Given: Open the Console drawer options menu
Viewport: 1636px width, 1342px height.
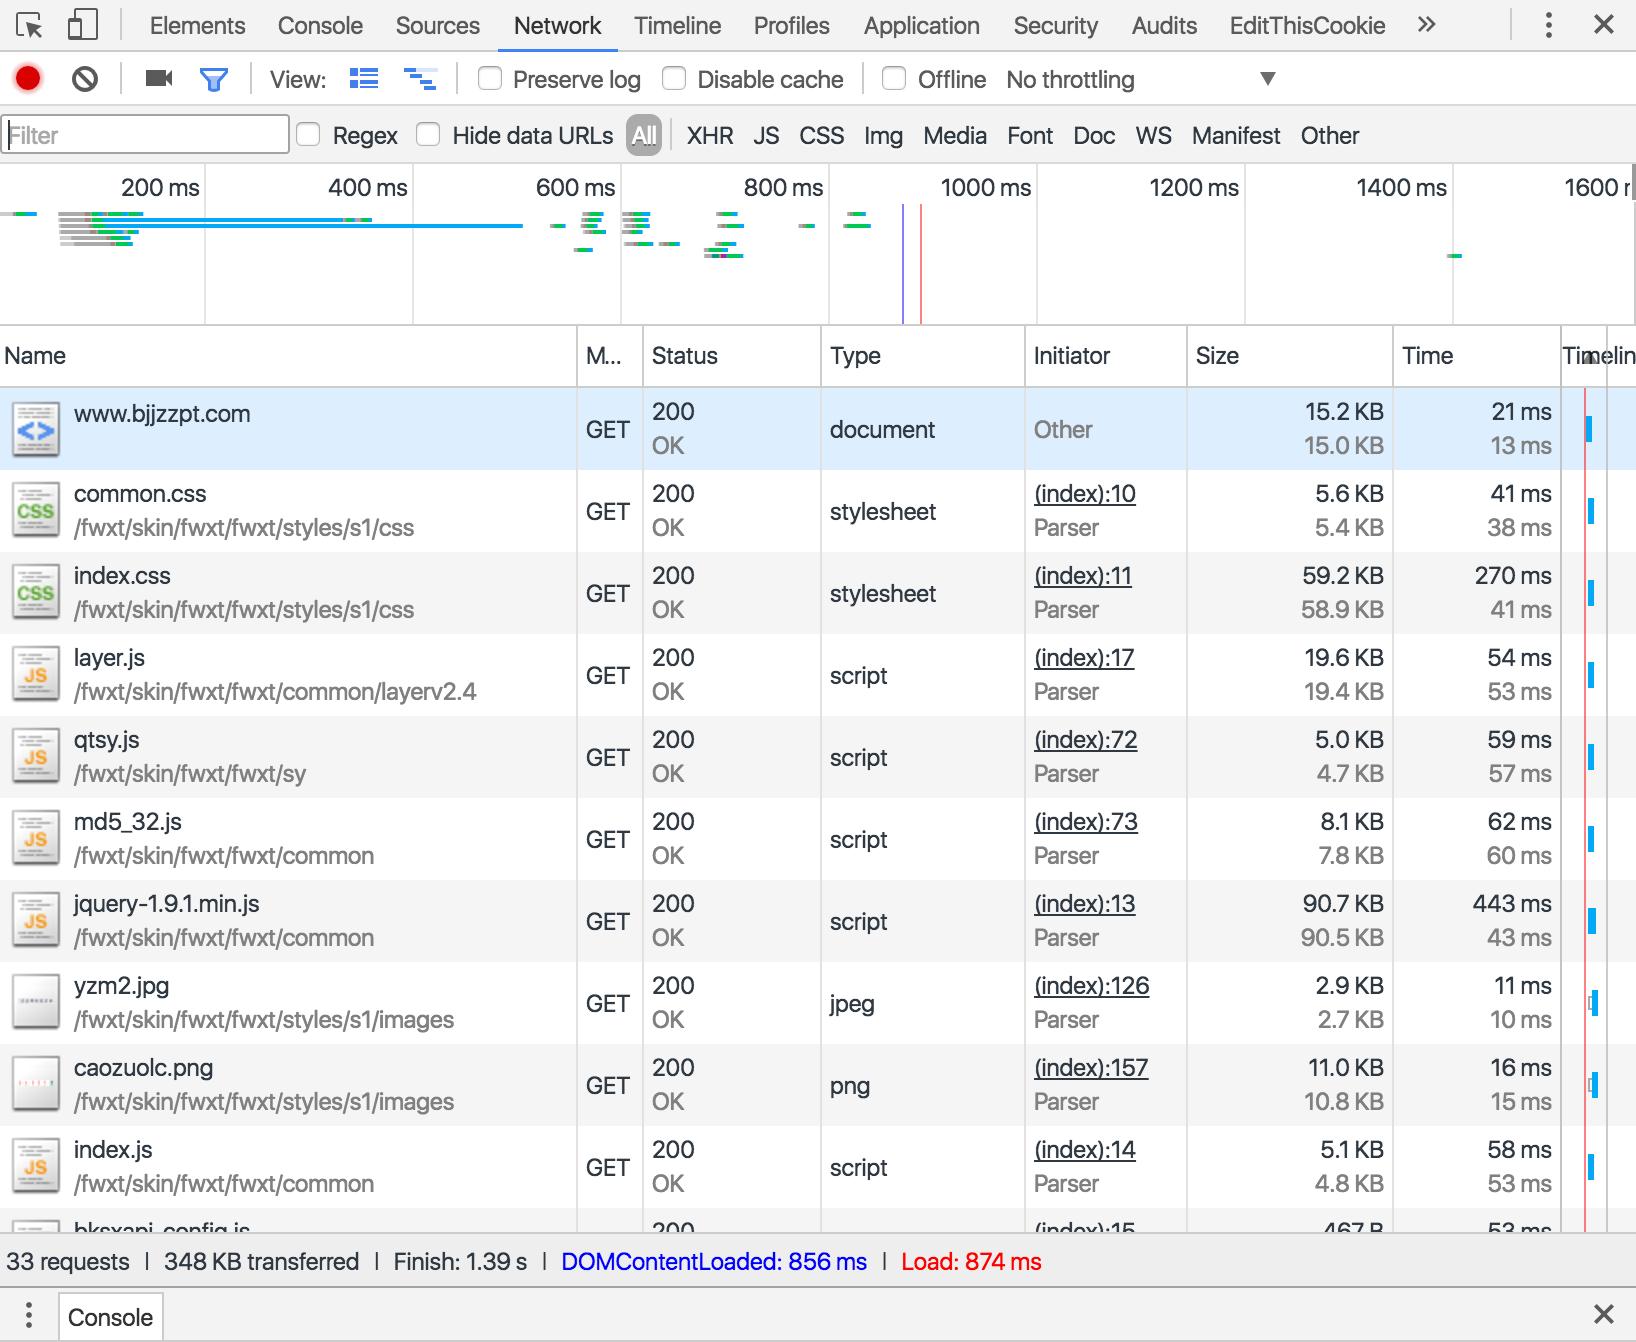Looking at the screenshot, I should 29,1315.
